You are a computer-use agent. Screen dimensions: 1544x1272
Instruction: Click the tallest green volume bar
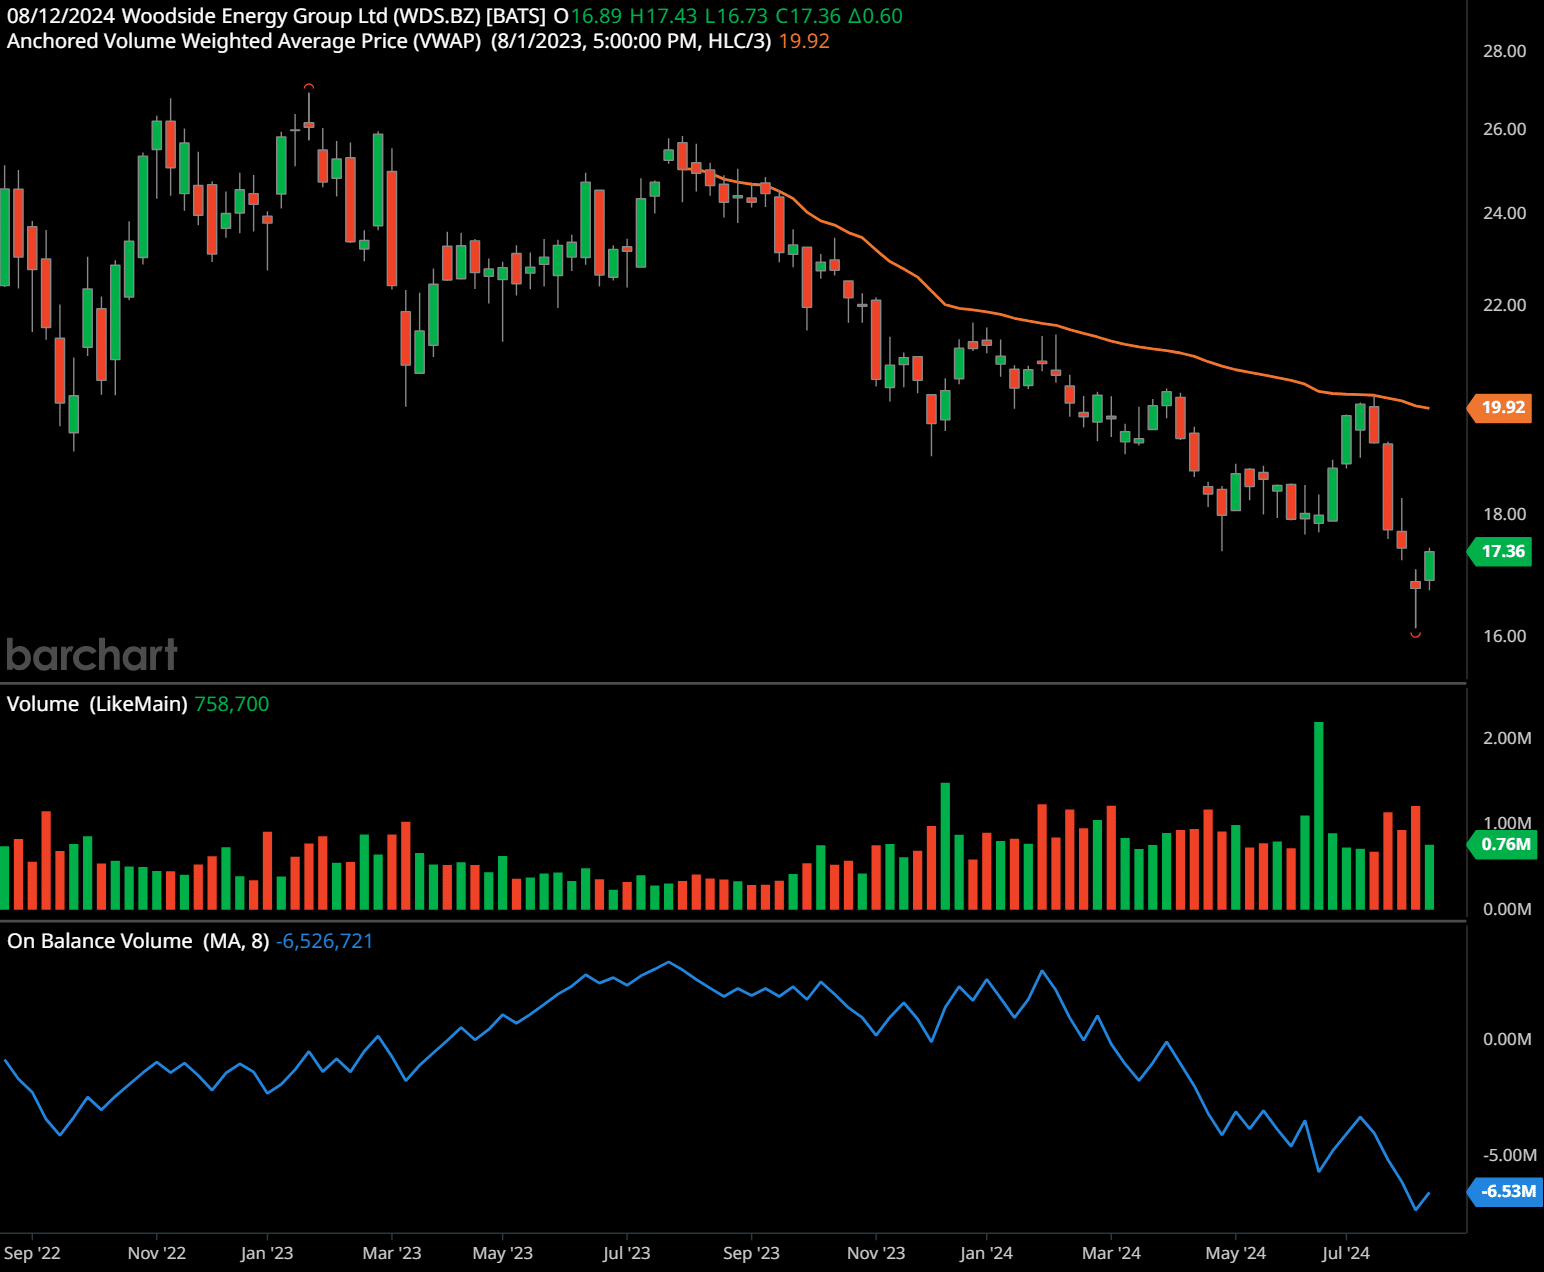pyautogui.click(x=1319, y=815)
